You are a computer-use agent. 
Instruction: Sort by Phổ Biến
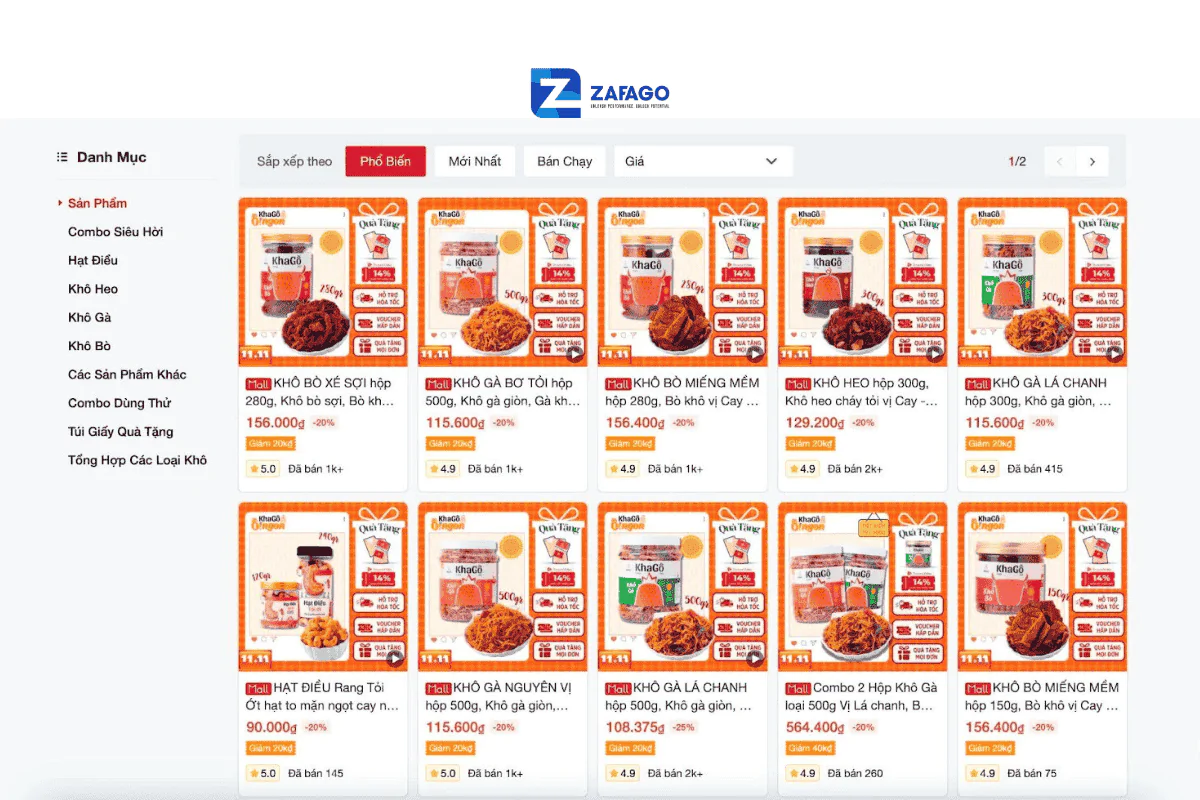(x=385, y=161)
